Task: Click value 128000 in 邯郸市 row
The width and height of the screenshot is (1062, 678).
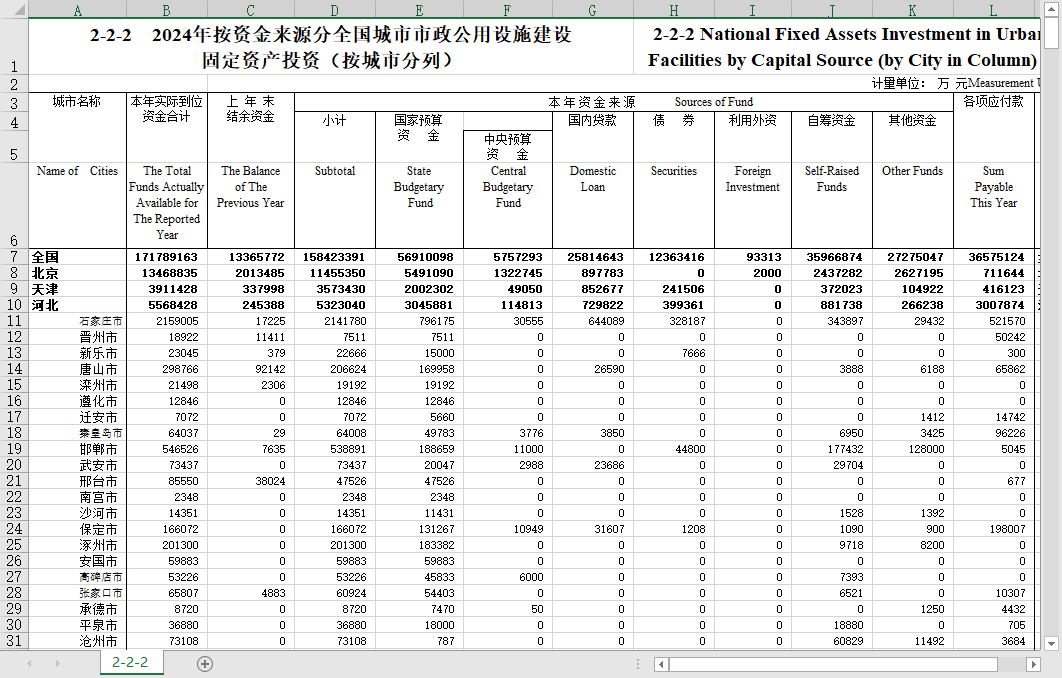Action: tap(913, 449)
